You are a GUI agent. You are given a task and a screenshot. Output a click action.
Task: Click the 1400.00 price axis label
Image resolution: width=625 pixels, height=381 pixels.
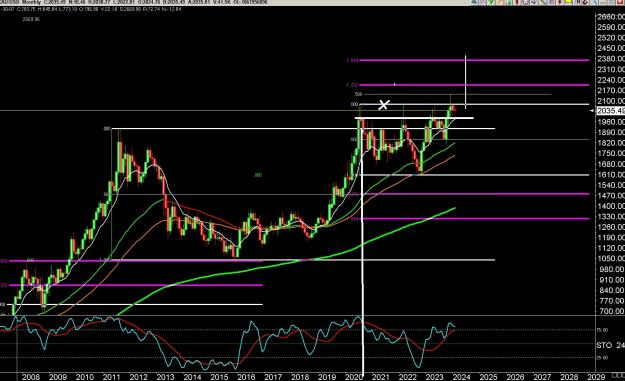[611, 206]
